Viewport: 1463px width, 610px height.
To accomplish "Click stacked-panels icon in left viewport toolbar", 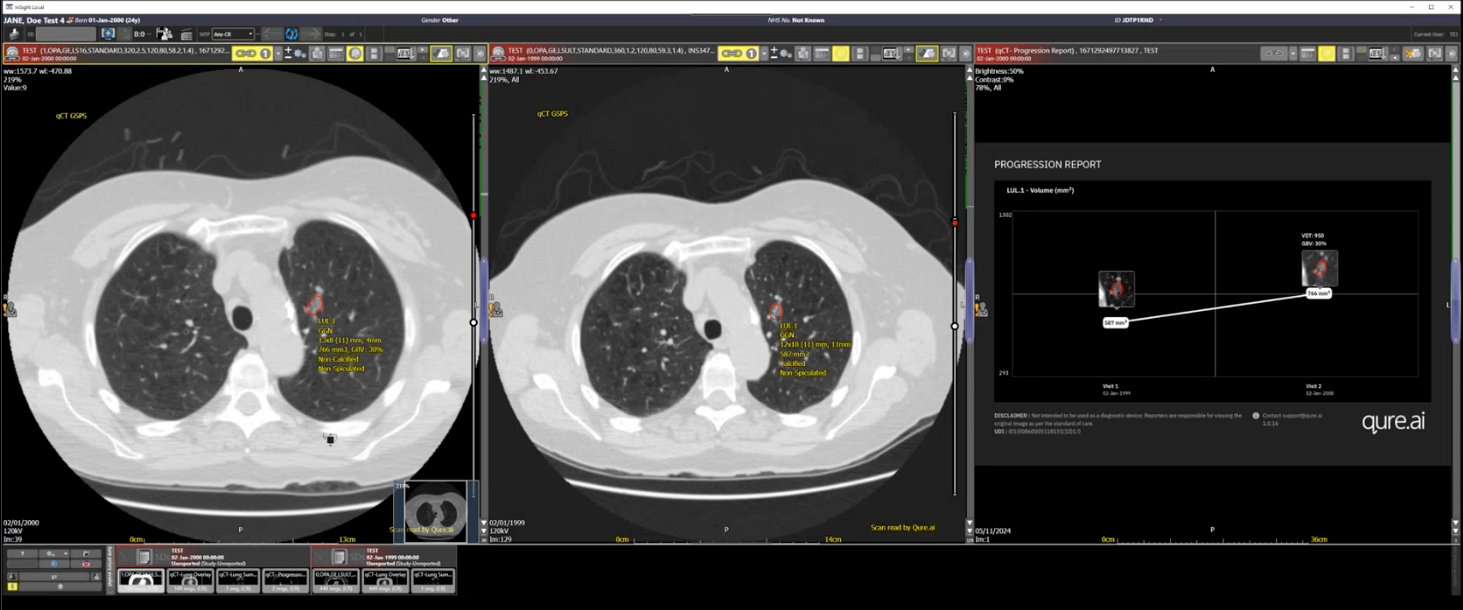I will pyautogui.click(x=374, y=53).
